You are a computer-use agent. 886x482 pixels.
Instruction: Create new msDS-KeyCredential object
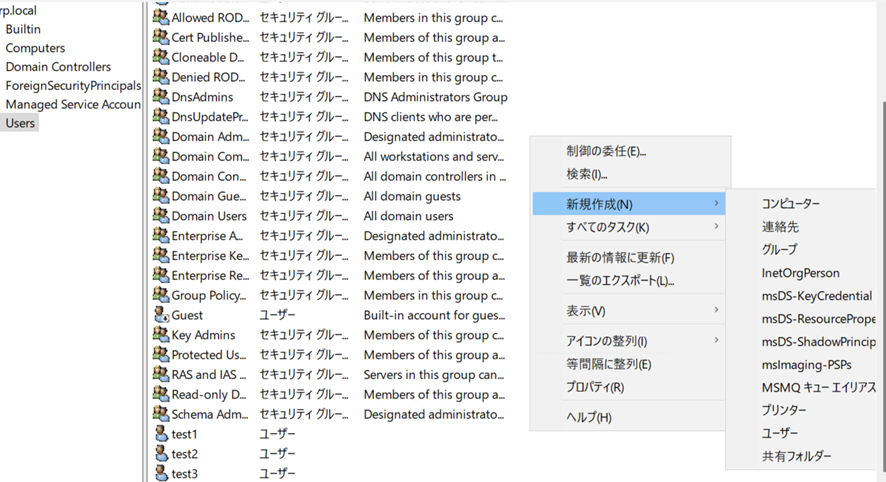point(817,296)
